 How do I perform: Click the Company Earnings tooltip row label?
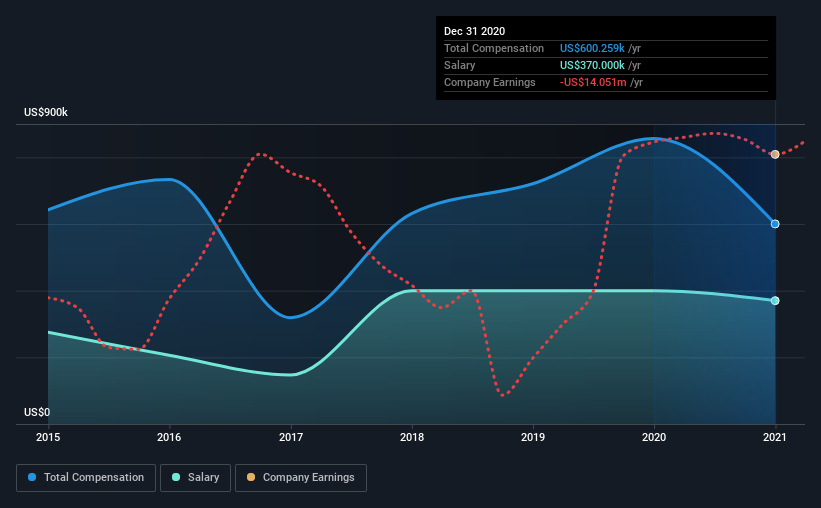pyautogui.click(x=490, y=82)
